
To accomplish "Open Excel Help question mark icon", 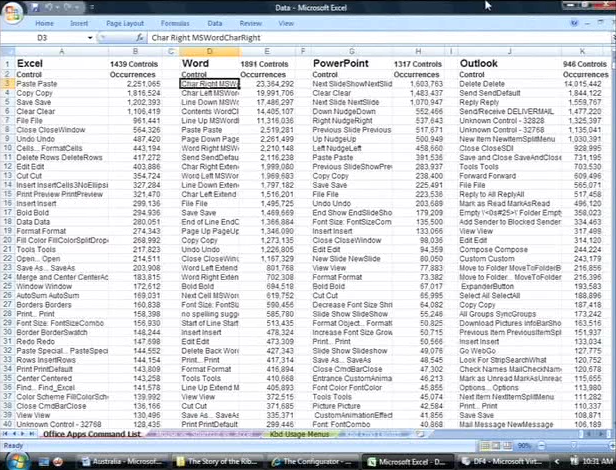I will [576, 22].
